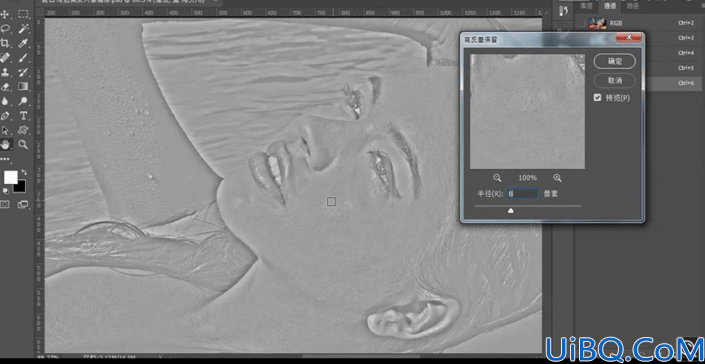Click the foreground color swatch
Viewport: 705px width, 364px height.
pyautogui.click(x=10, y=177)
